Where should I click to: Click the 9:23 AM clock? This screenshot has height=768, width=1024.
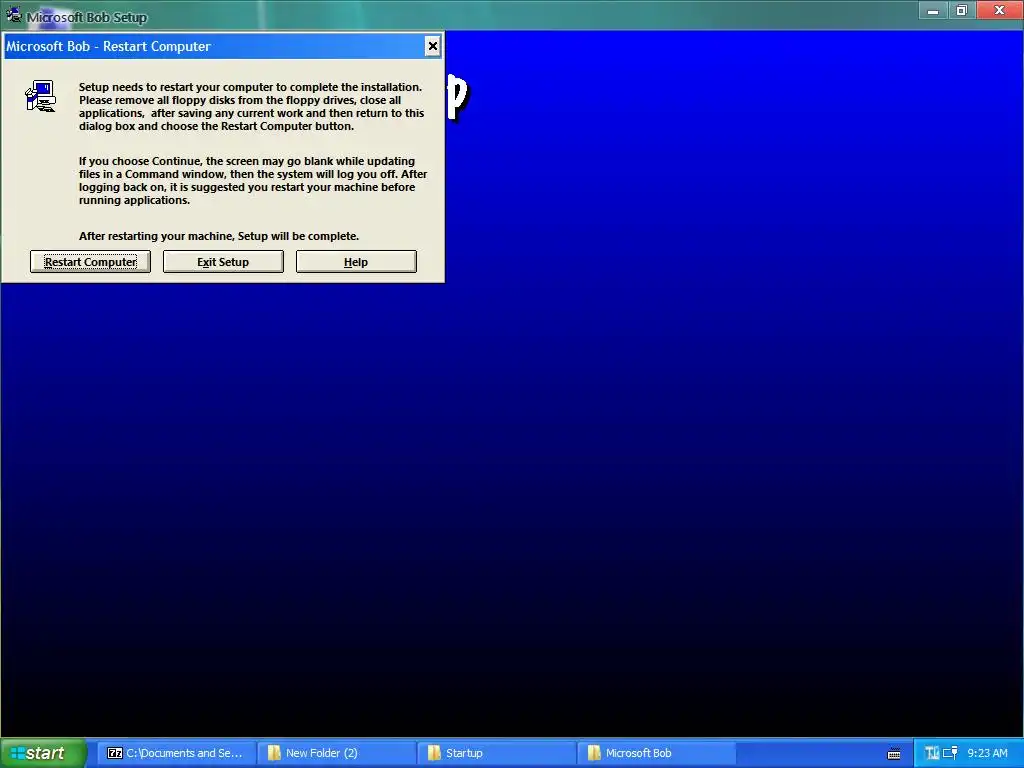point(987,753)
